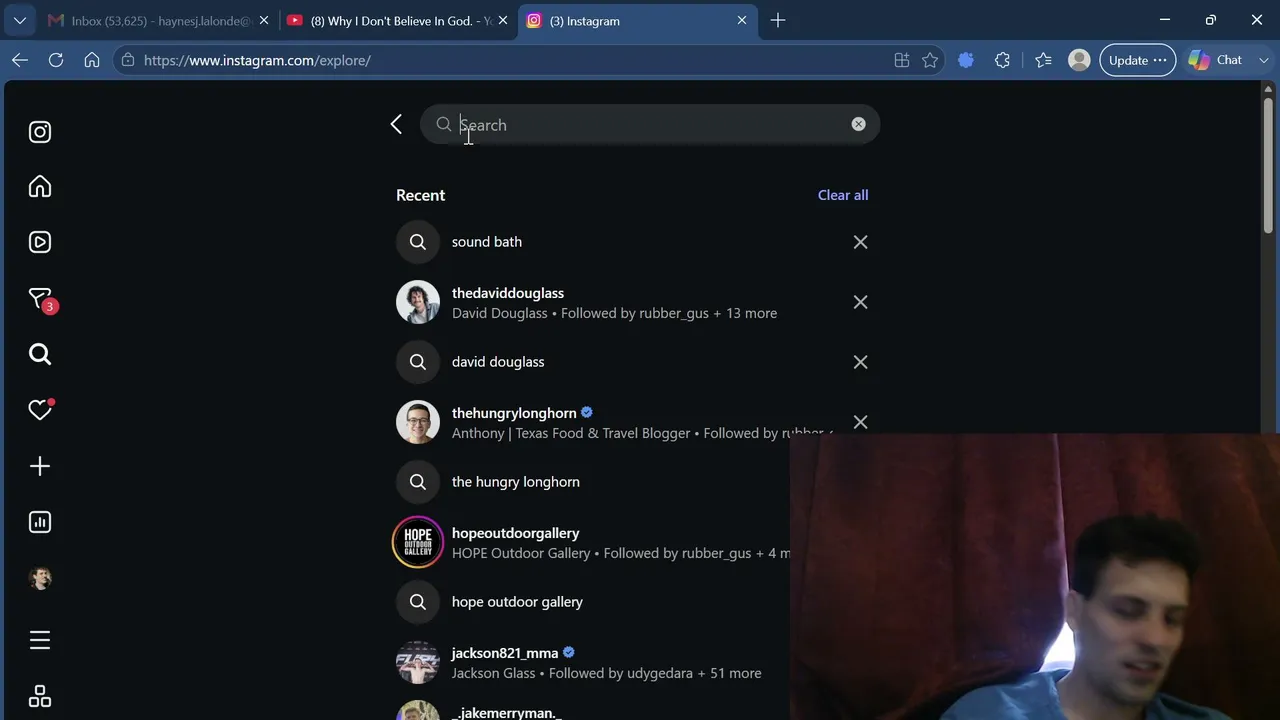Open the Copilot Chat button

pos(1216,60)
